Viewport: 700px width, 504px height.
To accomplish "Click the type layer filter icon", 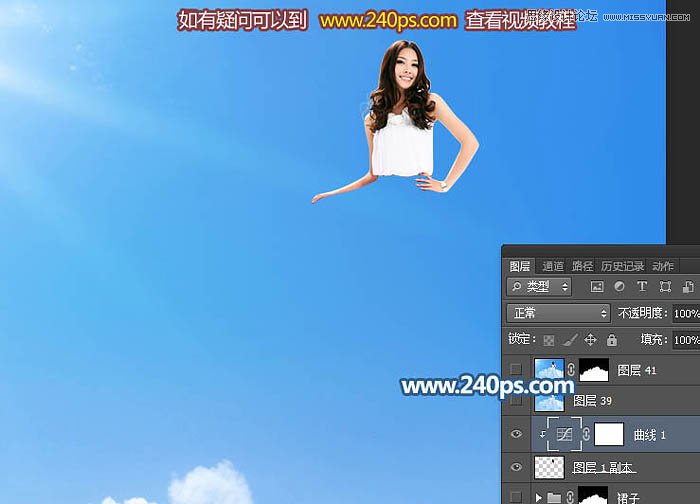I will (x=641, y=287).
